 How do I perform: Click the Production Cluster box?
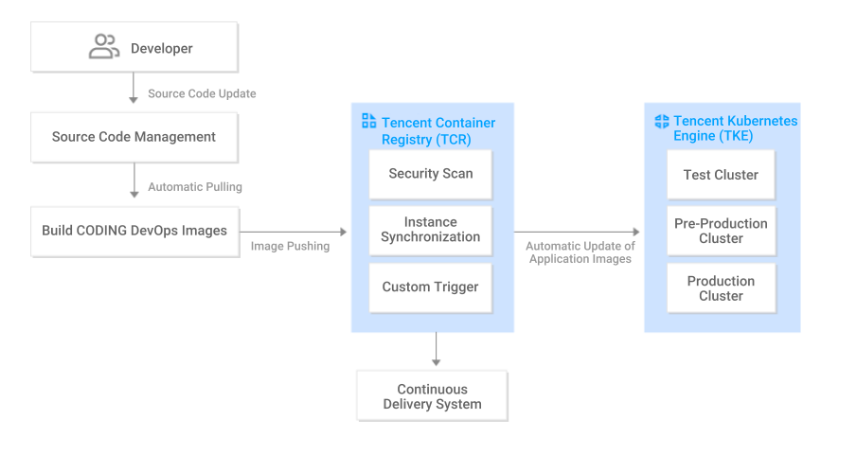pyautogui.click(x=721, y=288)
